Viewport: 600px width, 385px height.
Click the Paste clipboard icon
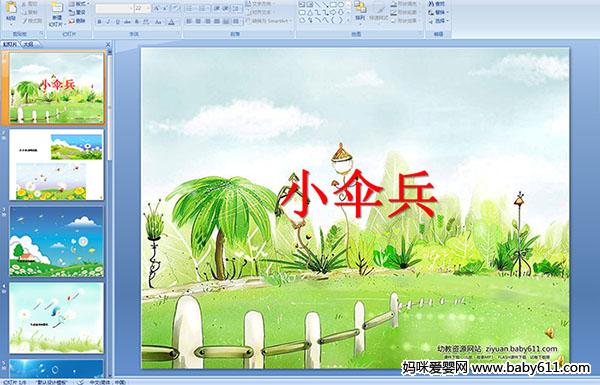click(x=11, y=8)
